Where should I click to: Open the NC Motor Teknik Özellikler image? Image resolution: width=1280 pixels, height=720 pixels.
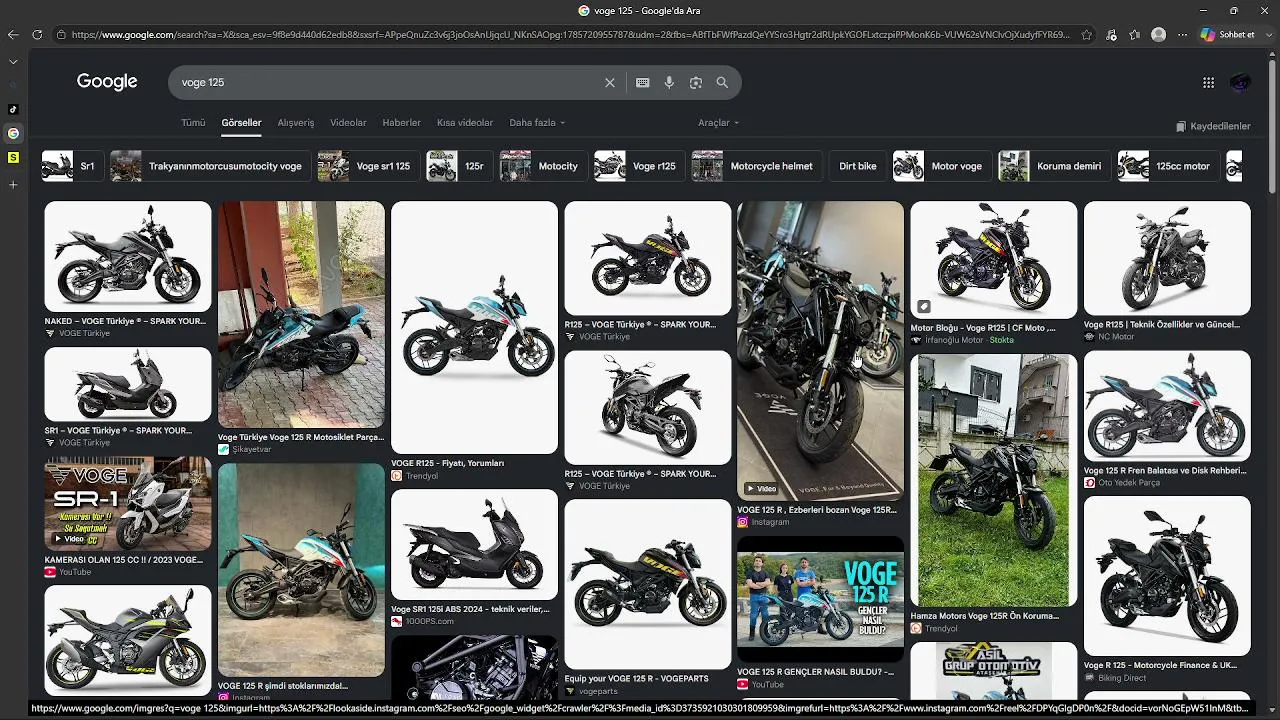click(1167, 258)
